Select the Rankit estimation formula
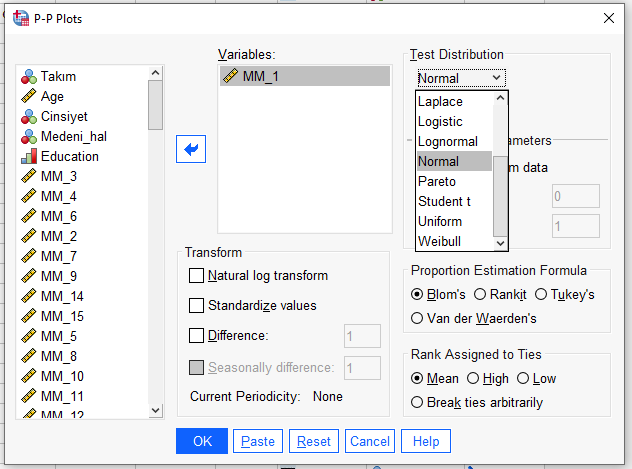The image size is (632, 469). 480,294
